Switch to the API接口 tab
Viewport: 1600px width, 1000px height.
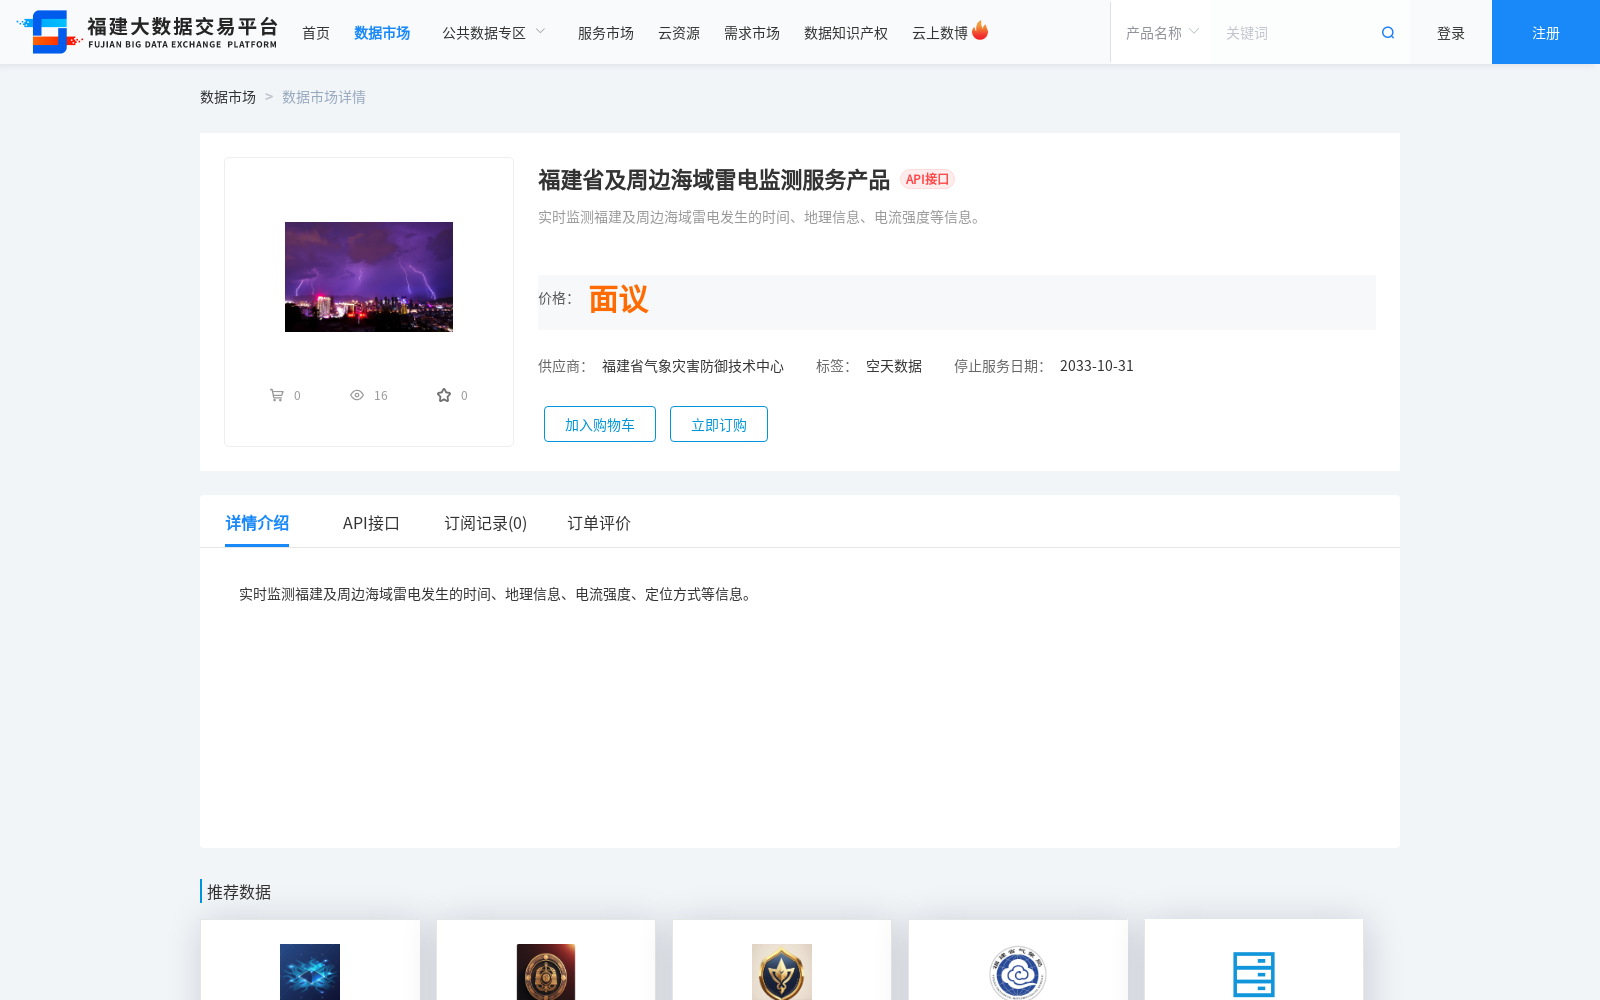(371, 523)
